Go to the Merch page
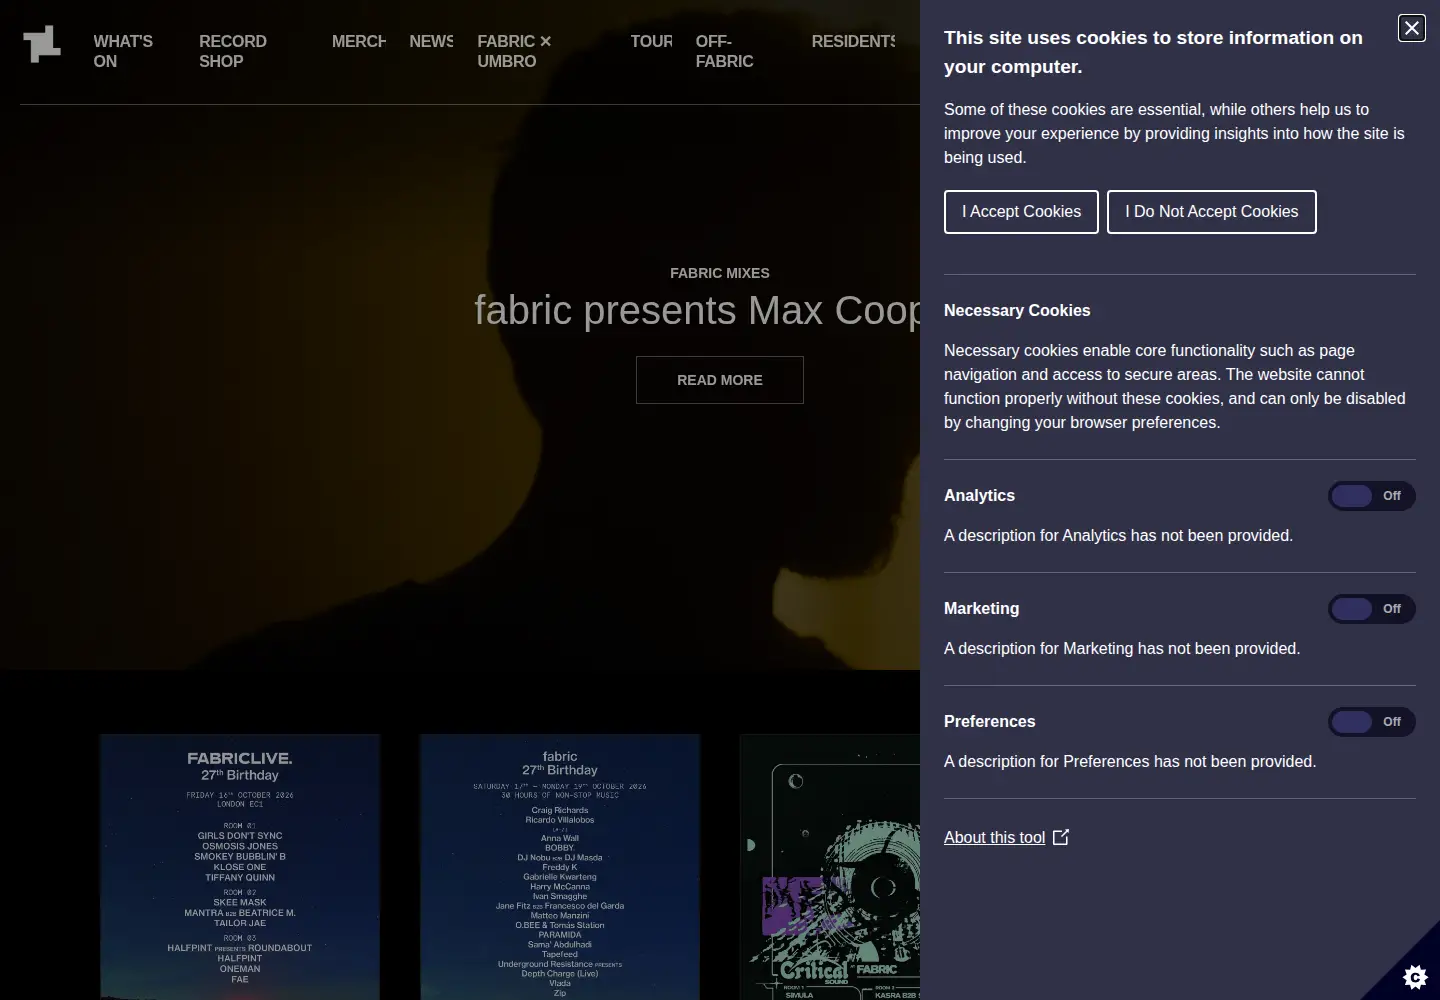The height and width of the screenshot is (1000, 1440). pyautogui.click(x=359, y=41)
